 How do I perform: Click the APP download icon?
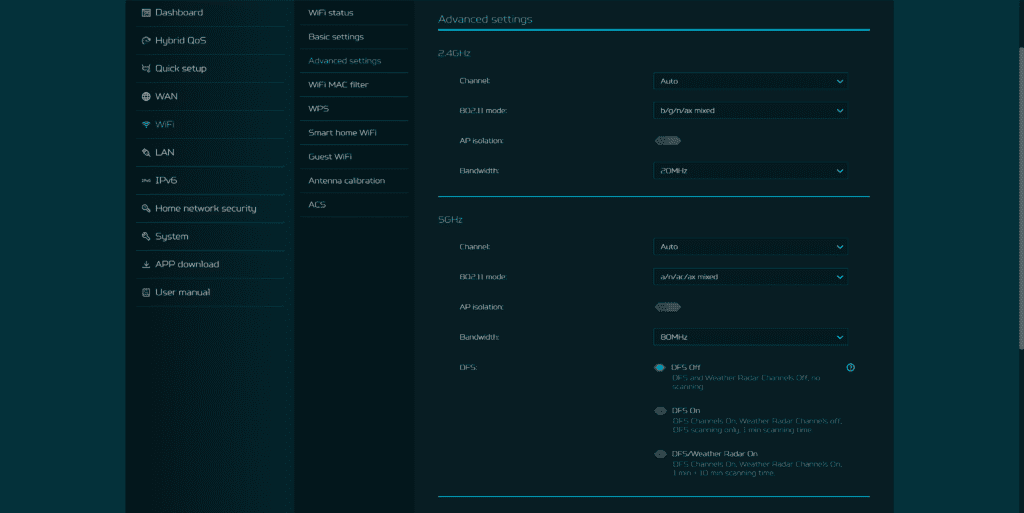146,265
